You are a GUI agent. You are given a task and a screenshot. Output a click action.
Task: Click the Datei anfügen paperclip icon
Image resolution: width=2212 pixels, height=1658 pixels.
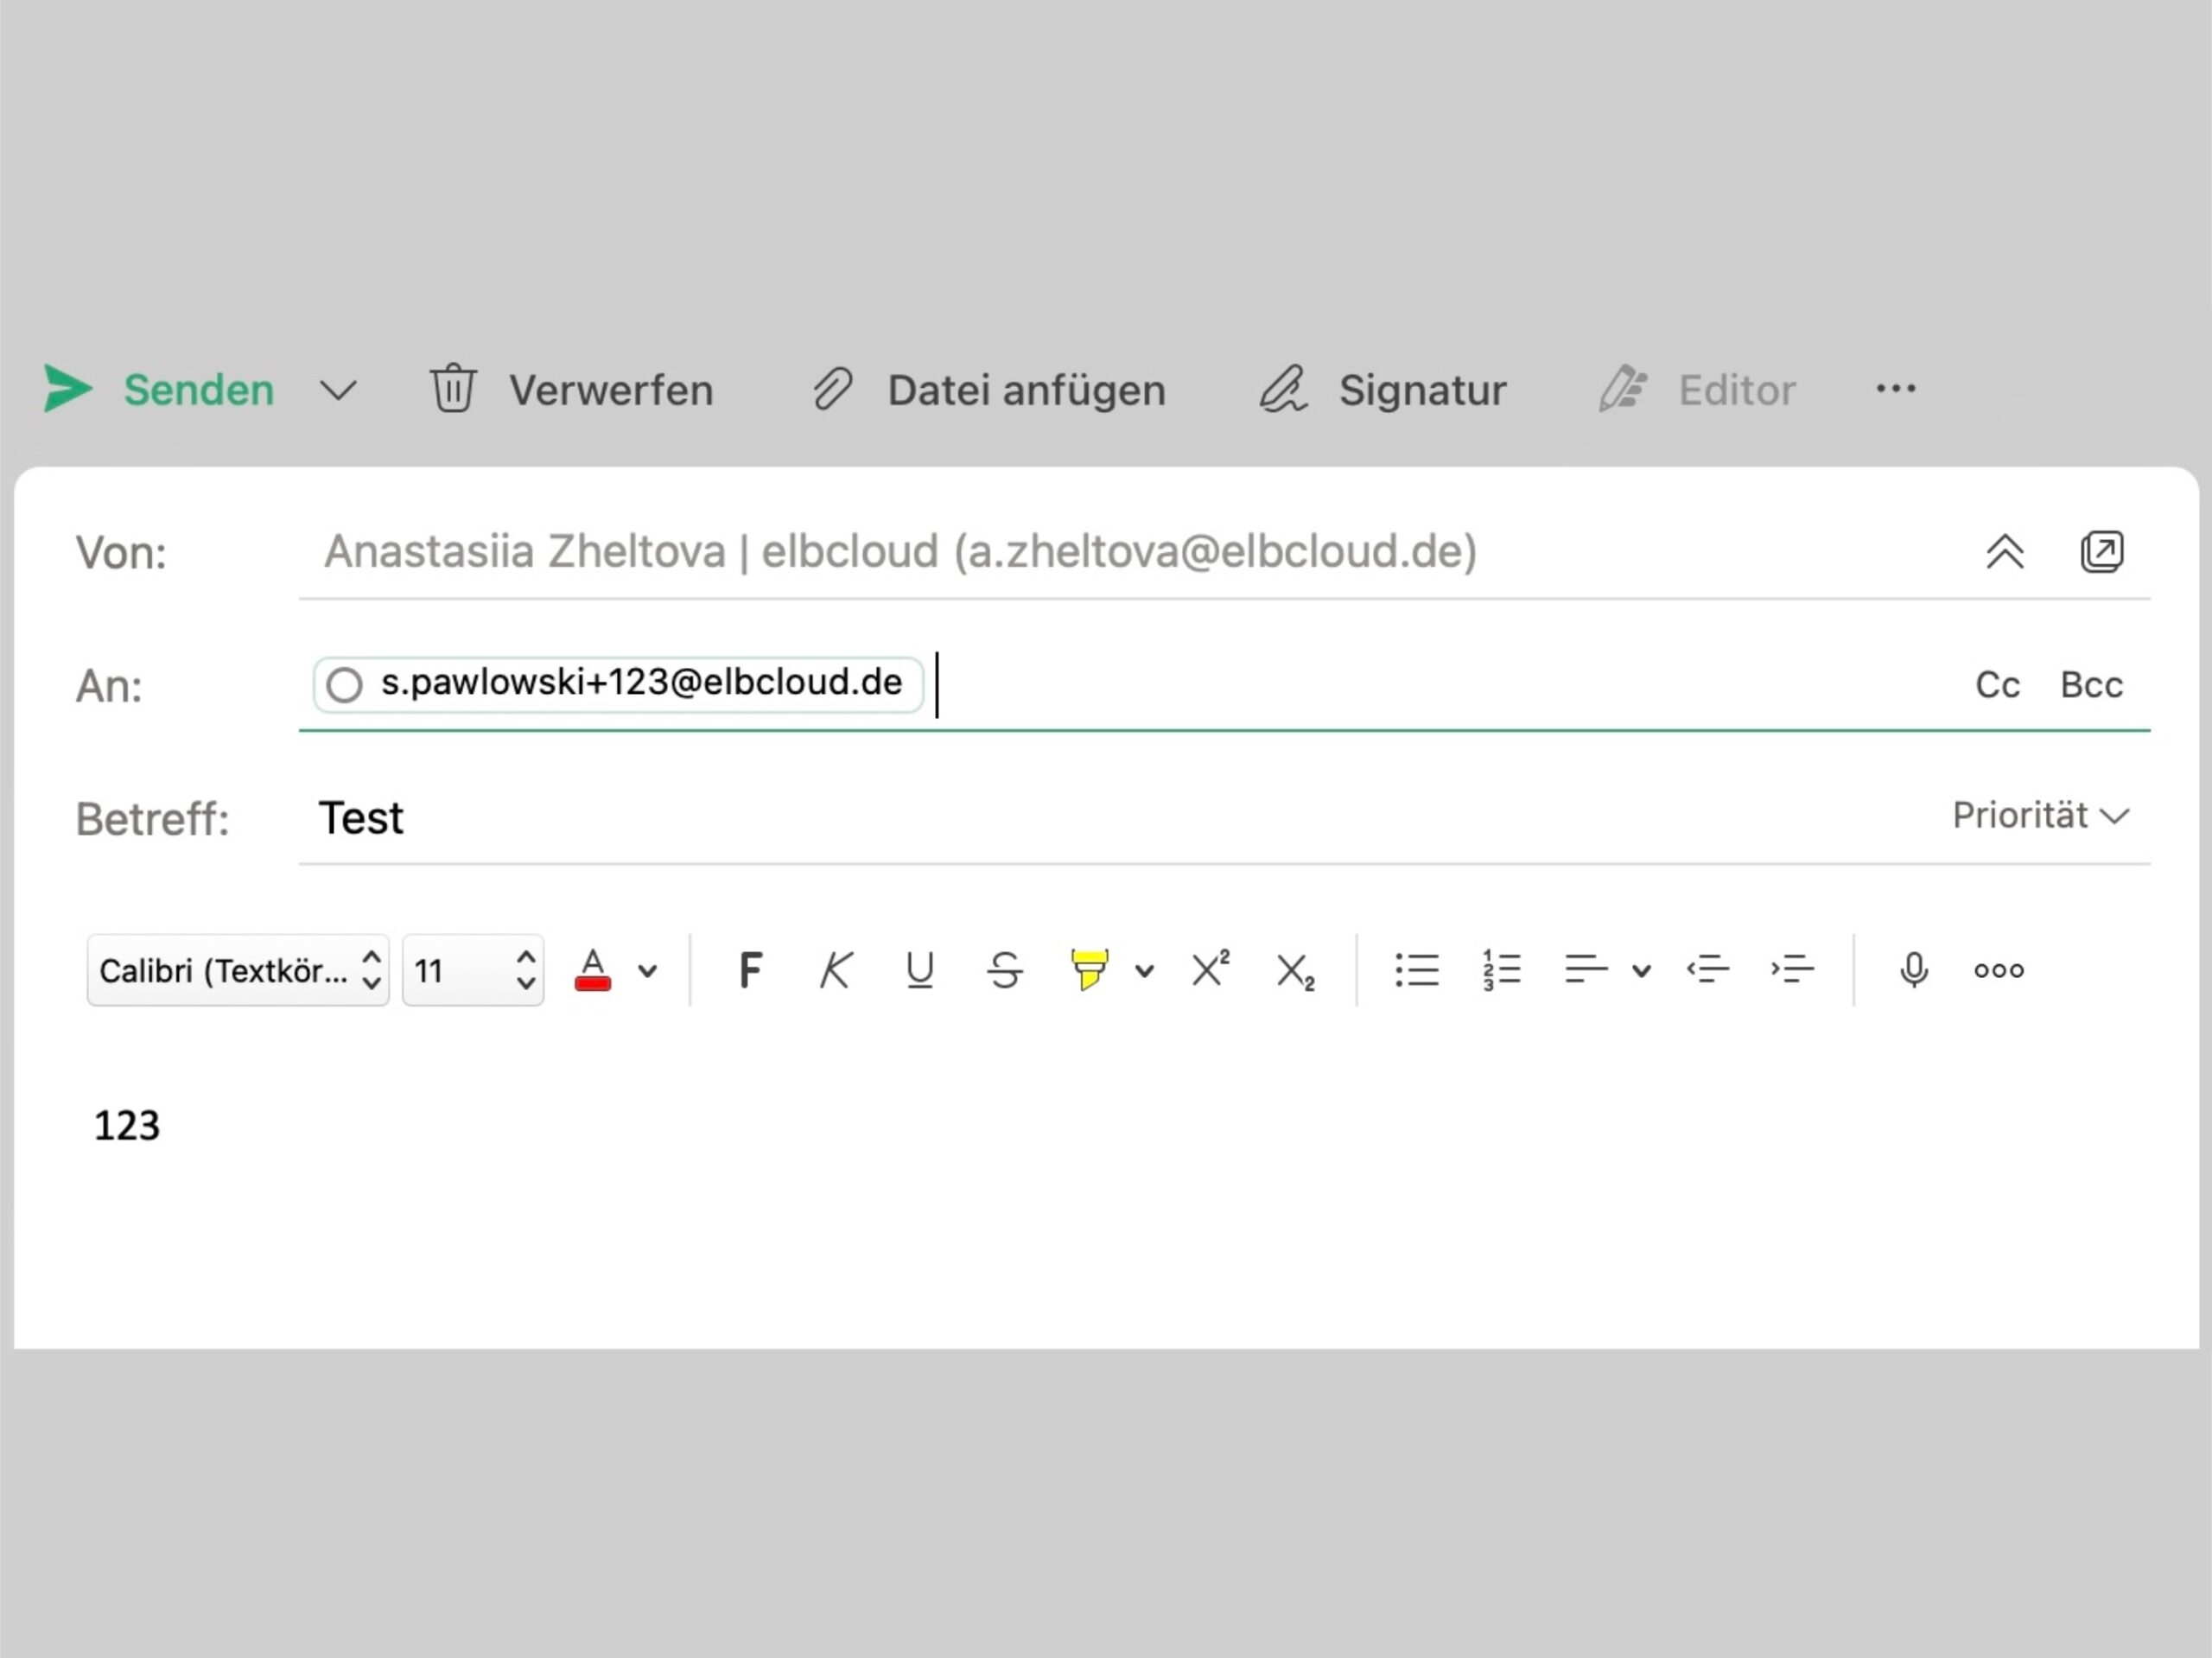(832, 389)
